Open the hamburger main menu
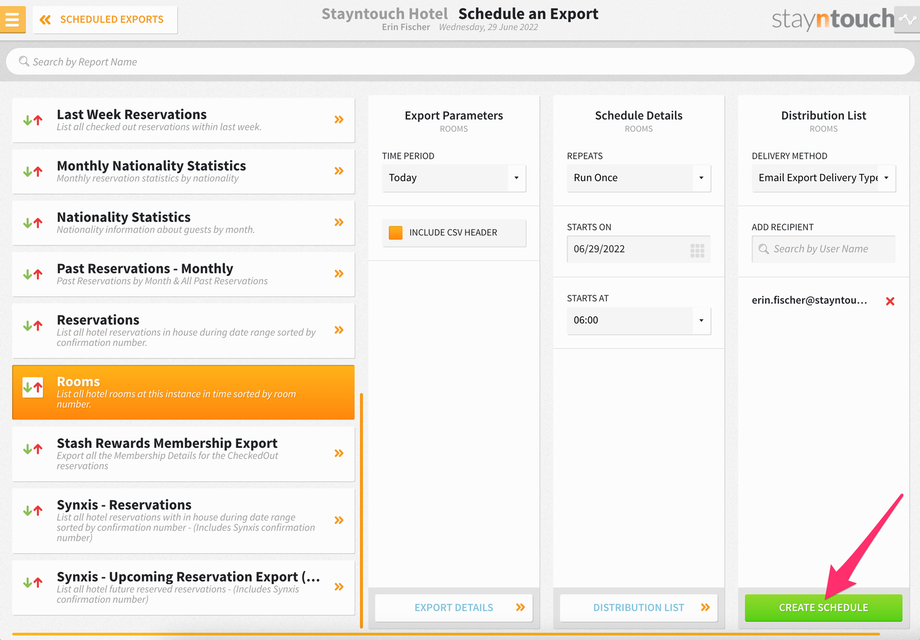The width and height of the screenshot is (920, 640). pos(12,19)
